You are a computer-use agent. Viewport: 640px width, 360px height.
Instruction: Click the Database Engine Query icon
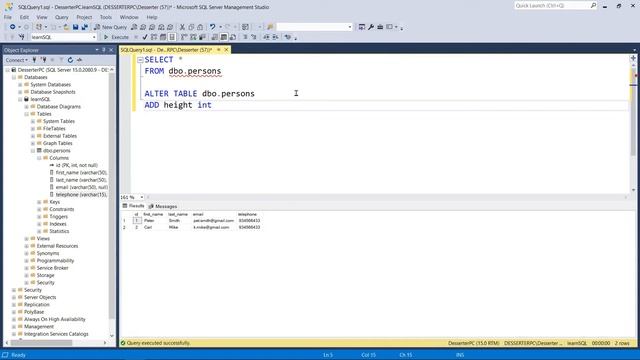pos(134,27)
